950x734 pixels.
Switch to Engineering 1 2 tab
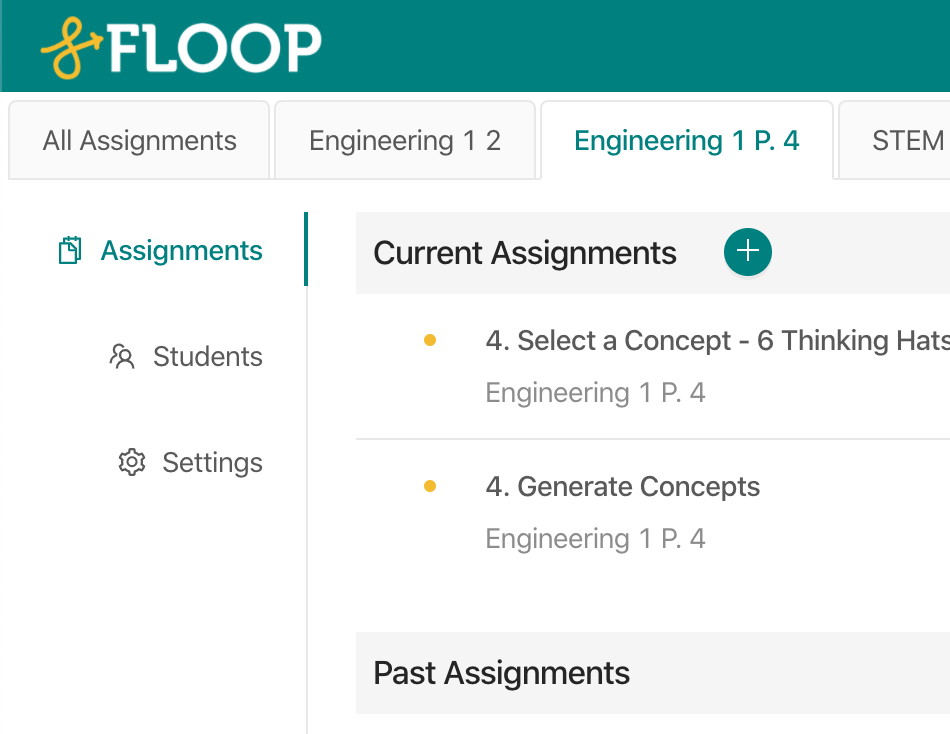(x=405, y=141)
